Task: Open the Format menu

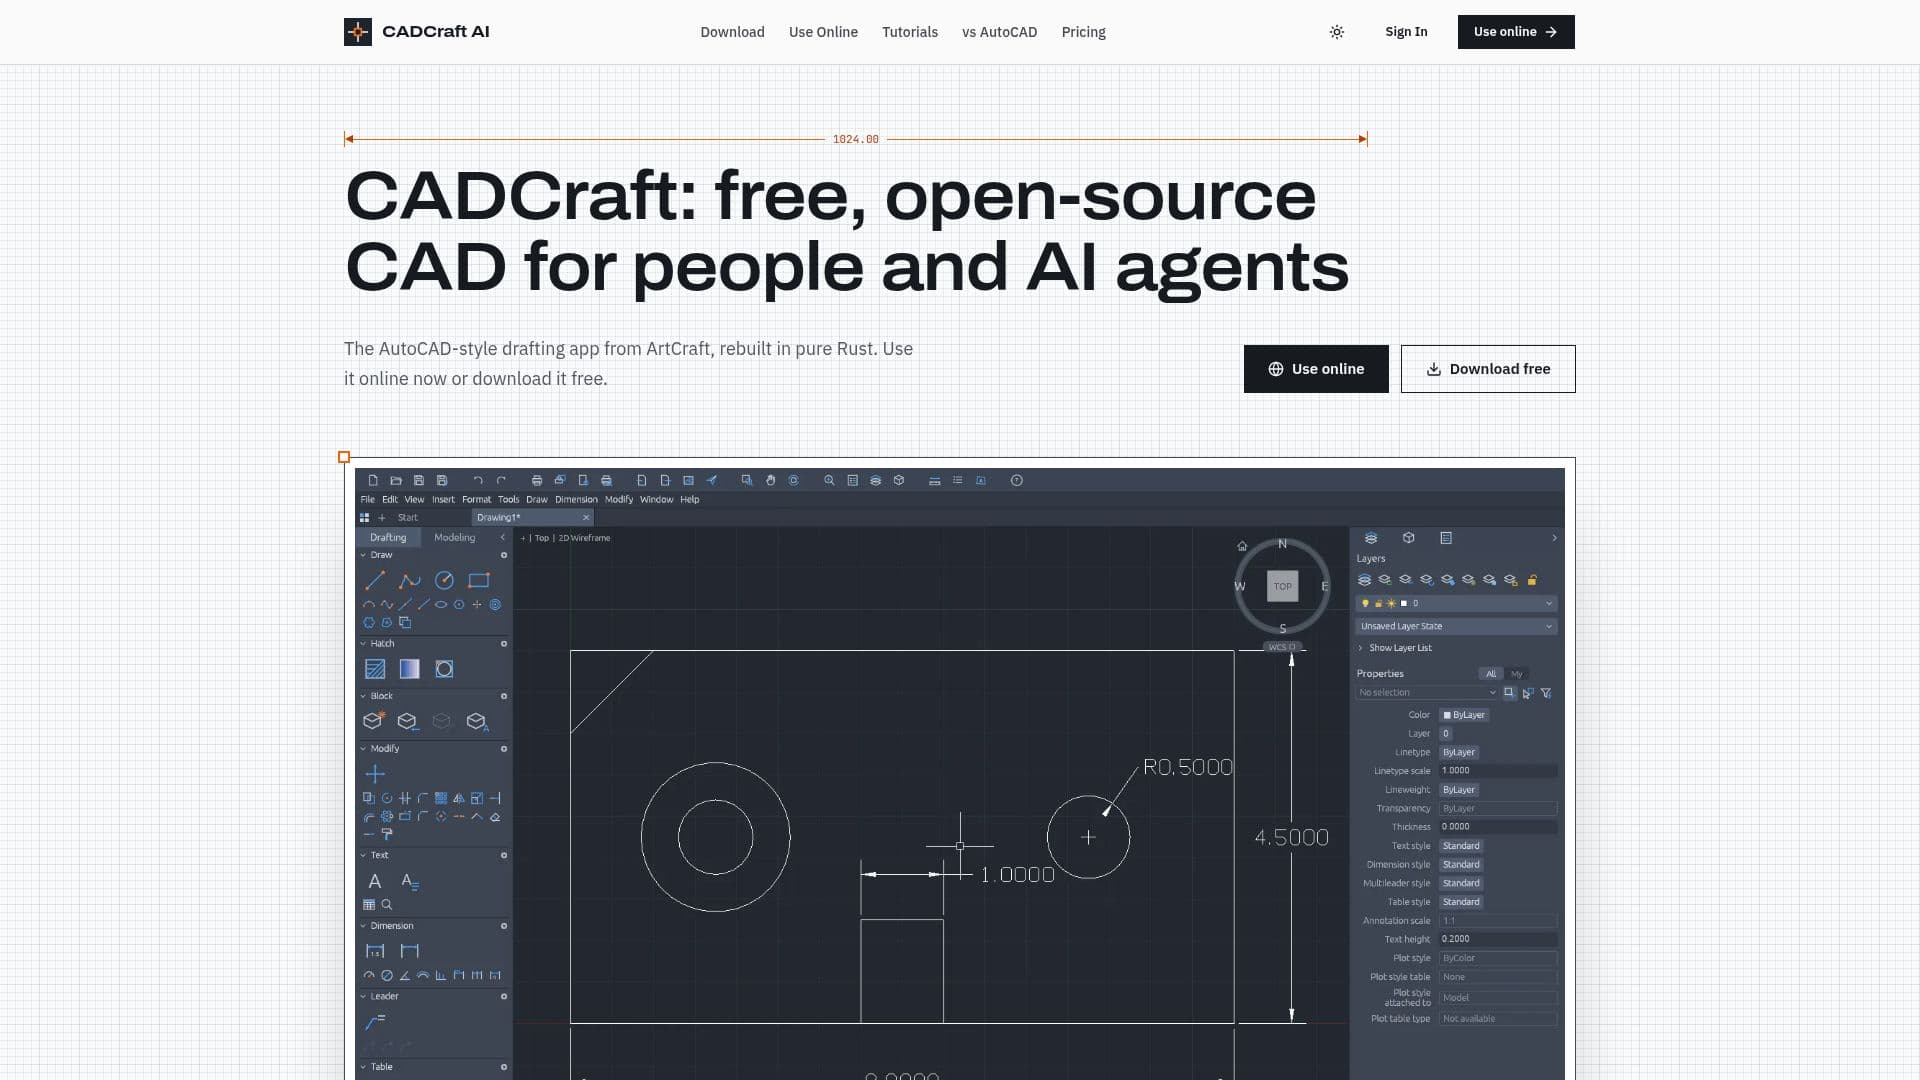Action: point(476,500)
